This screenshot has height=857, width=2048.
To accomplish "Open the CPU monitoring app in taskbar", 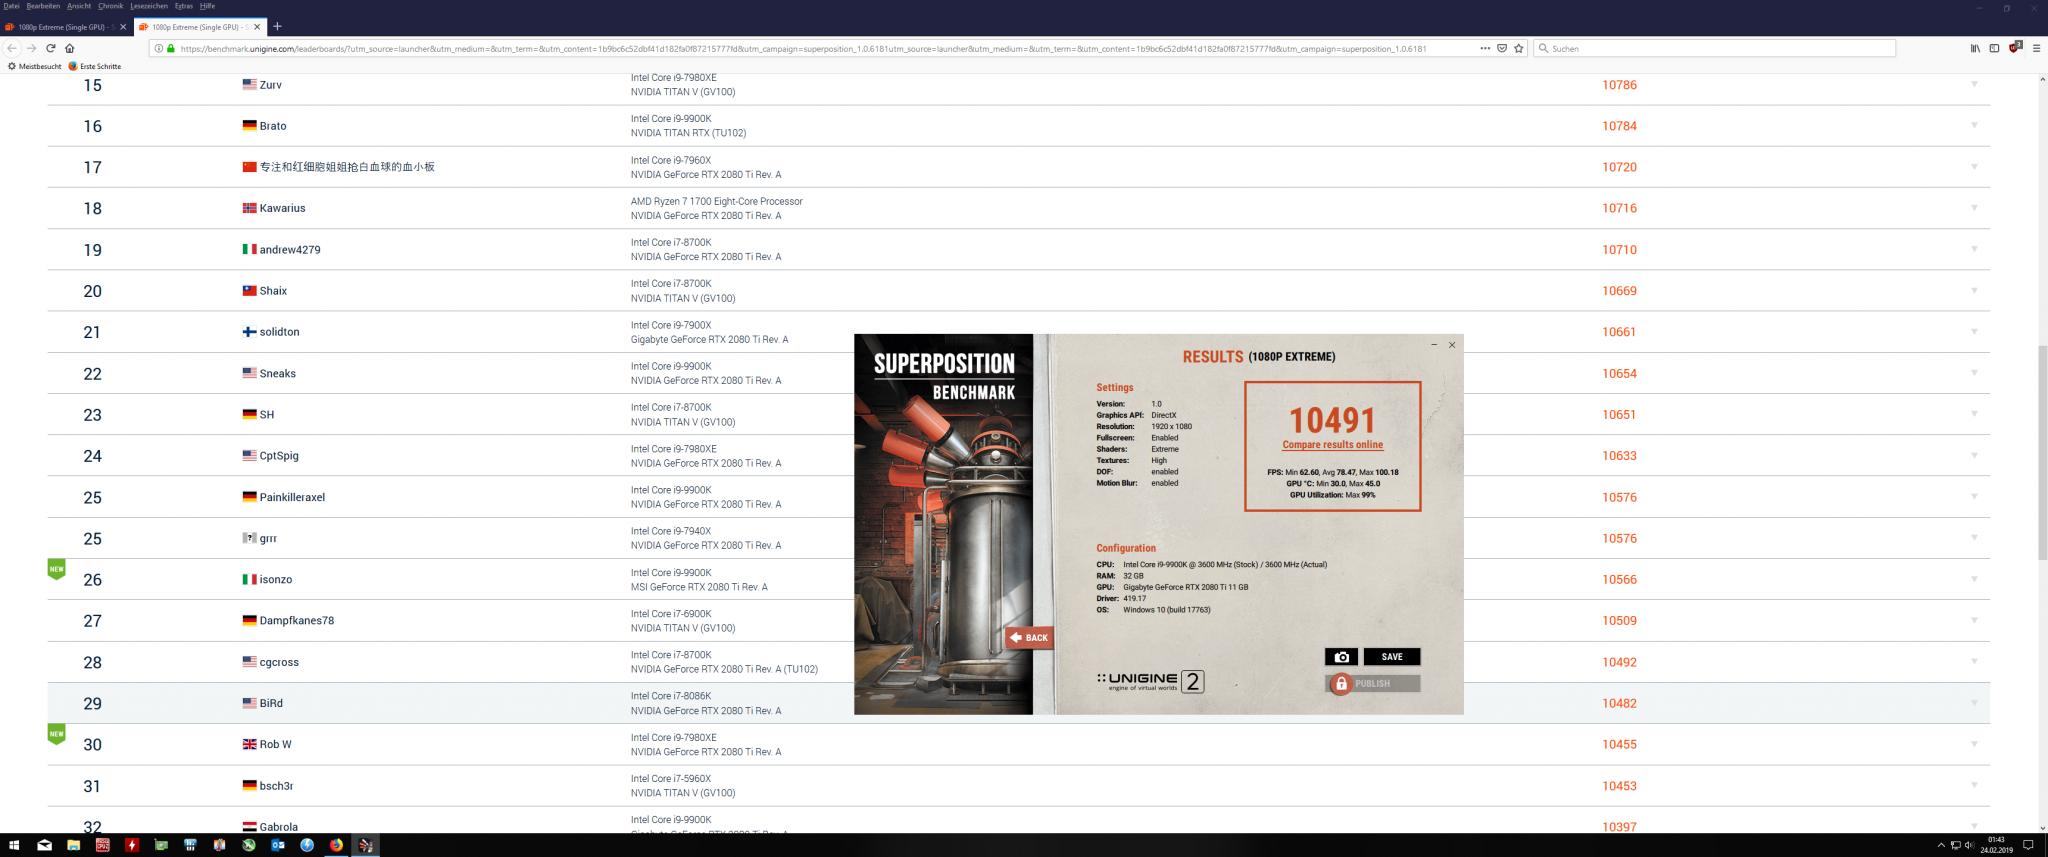I will click(102, 845).
